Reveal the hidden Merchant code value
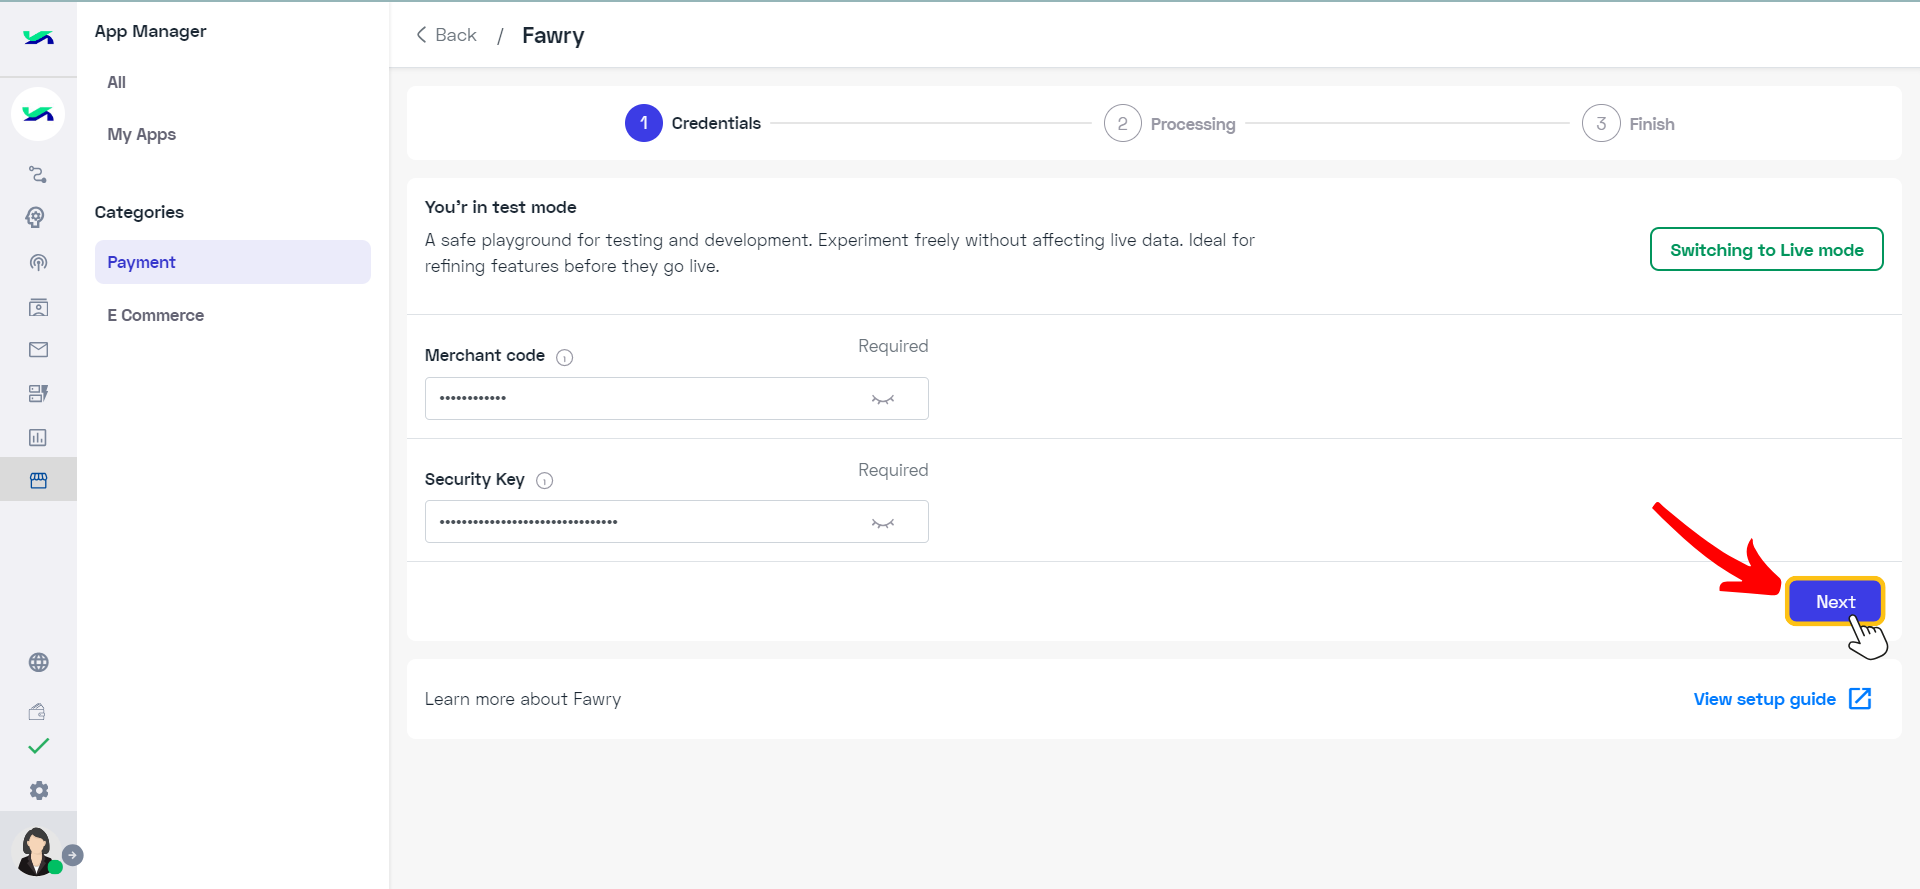Screen dimensions: 1920x889 882,399
